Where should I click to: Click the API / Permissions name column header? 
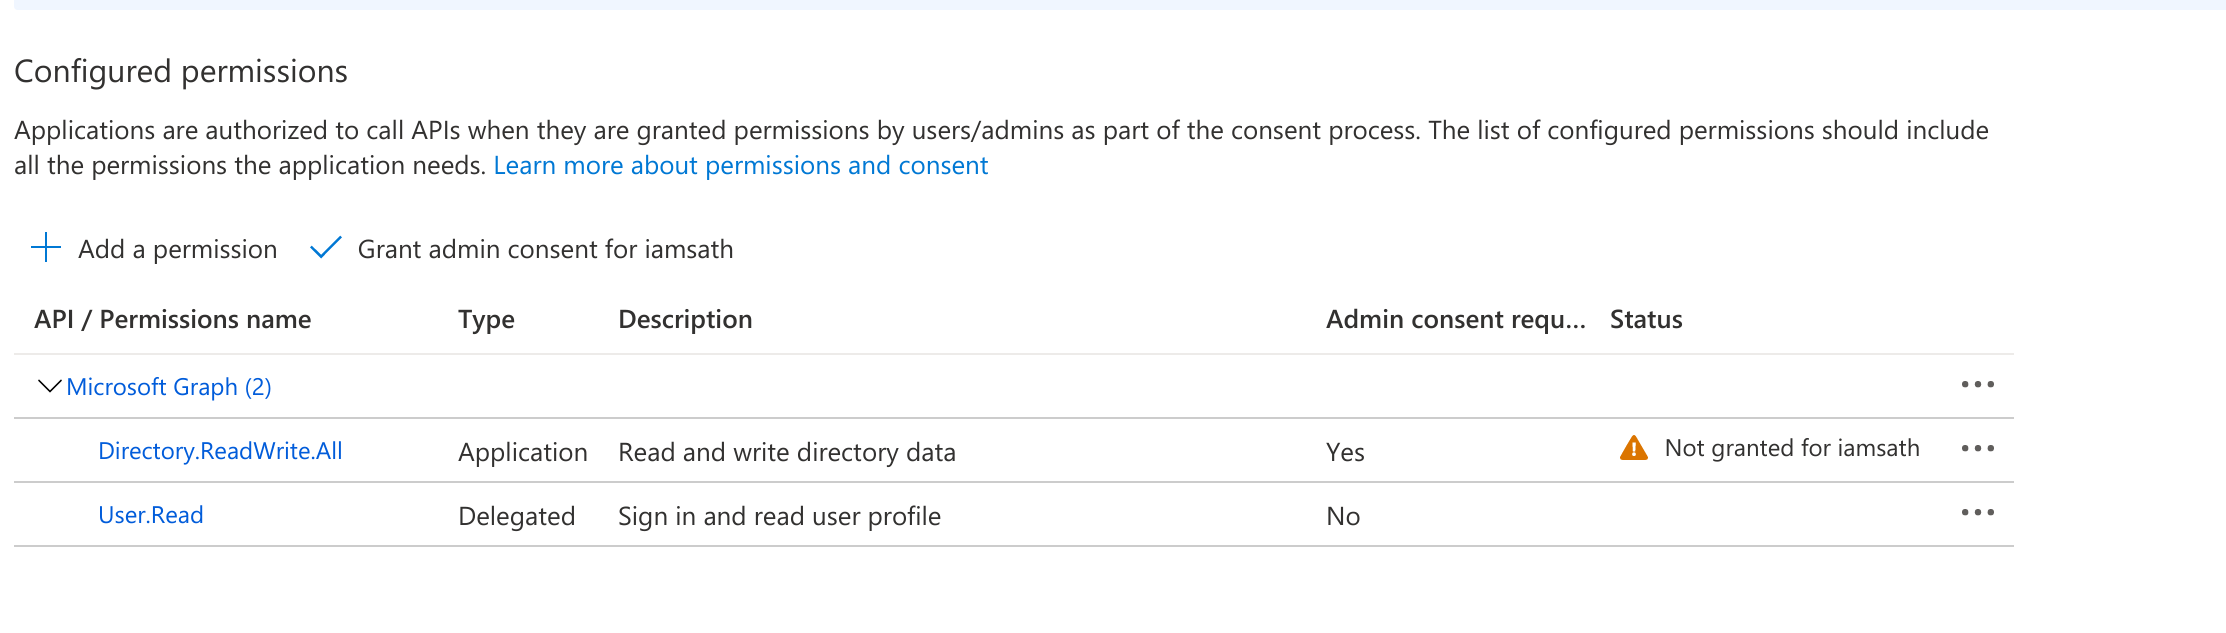(173, 319)
